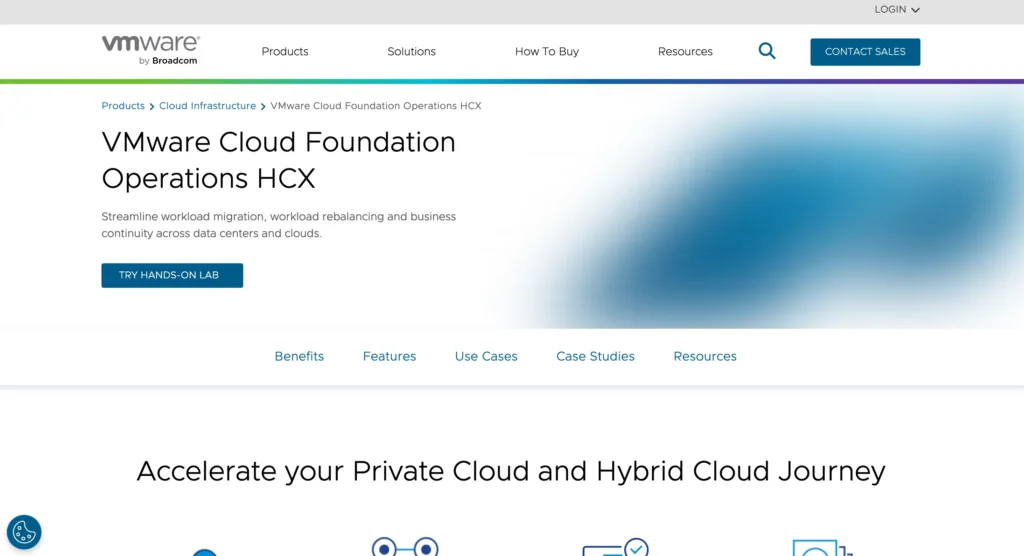The width and height of the screenshot is (1024, 556).
Task: Click the page title VMware Cloud Foundation Operations HCX
Action: (x=279, y=160)
